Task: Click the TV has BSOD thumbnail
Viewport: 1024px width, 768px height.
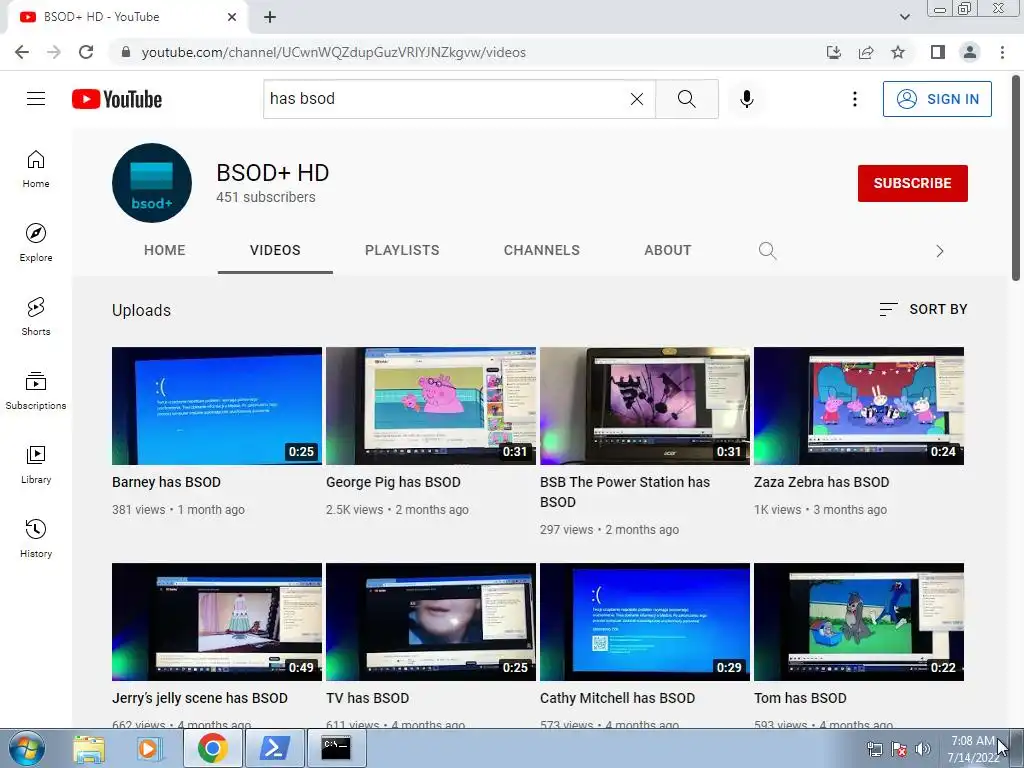Action: tap(431, 622)
